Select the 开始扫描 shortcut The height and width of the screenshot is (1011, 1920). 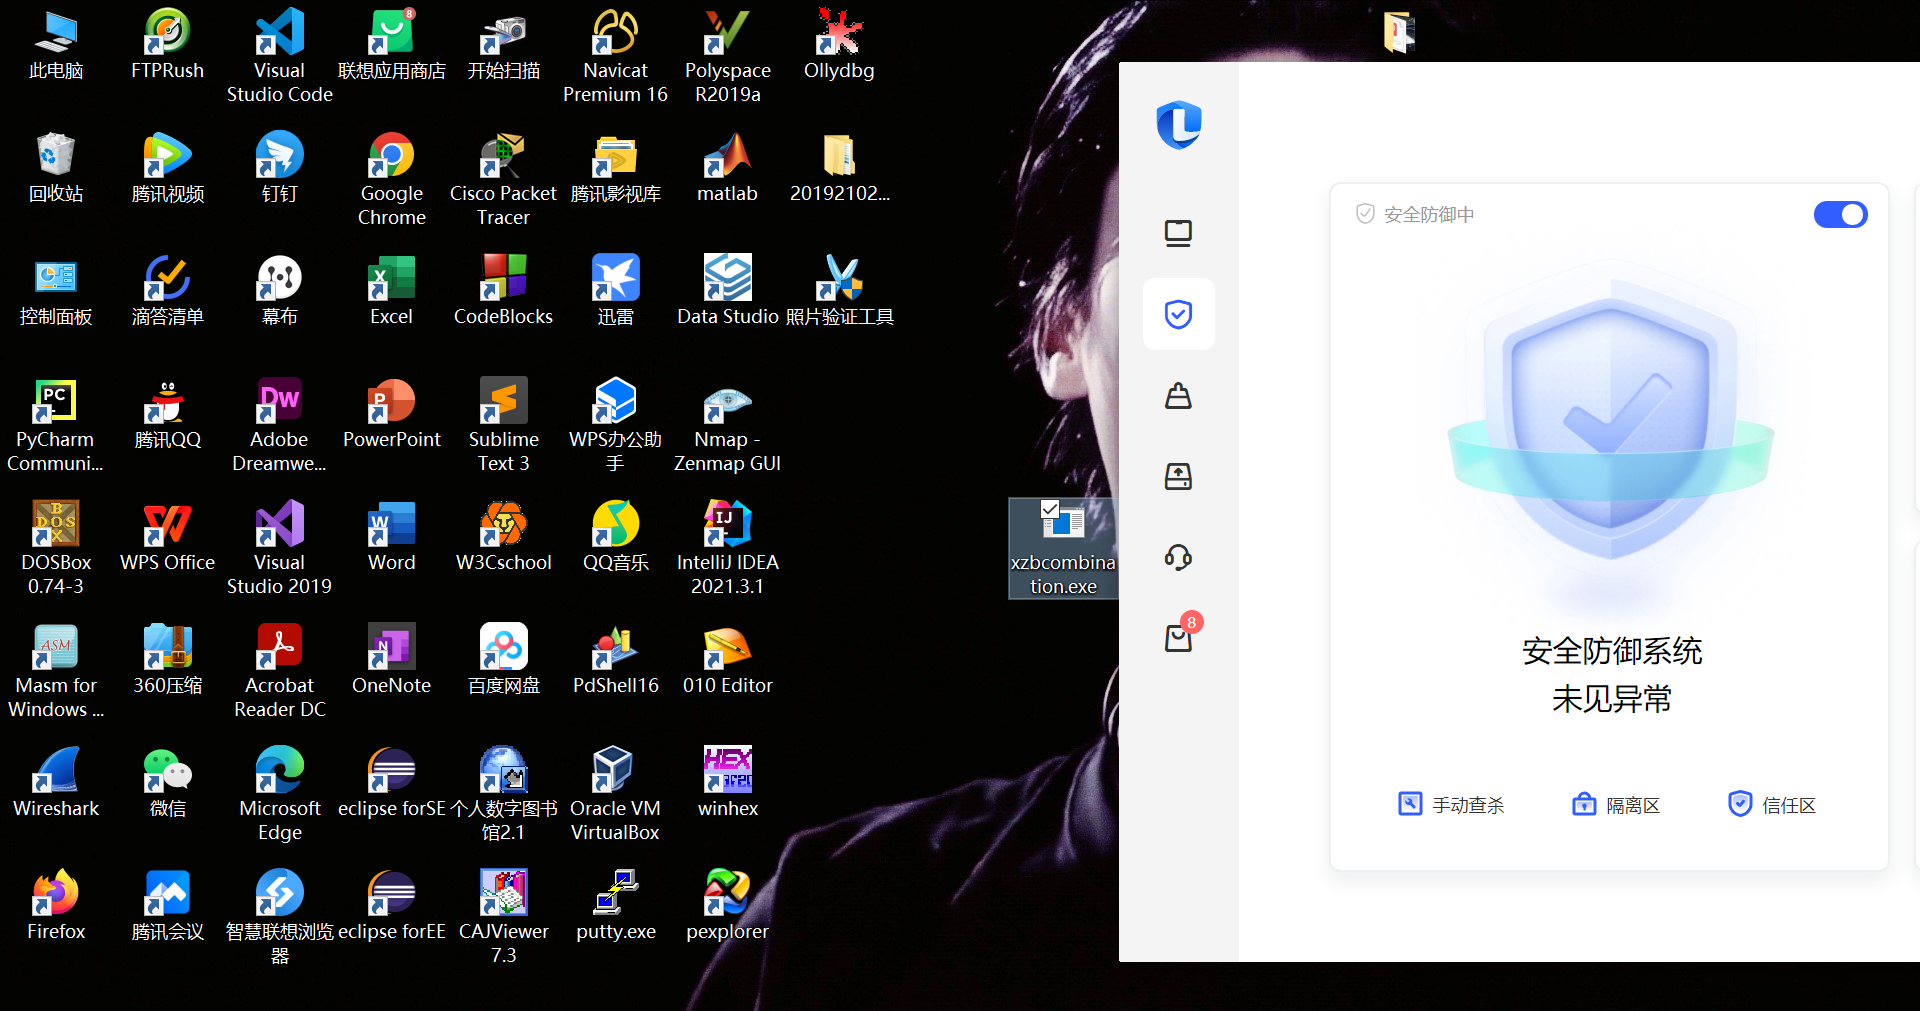coord(503,46)
